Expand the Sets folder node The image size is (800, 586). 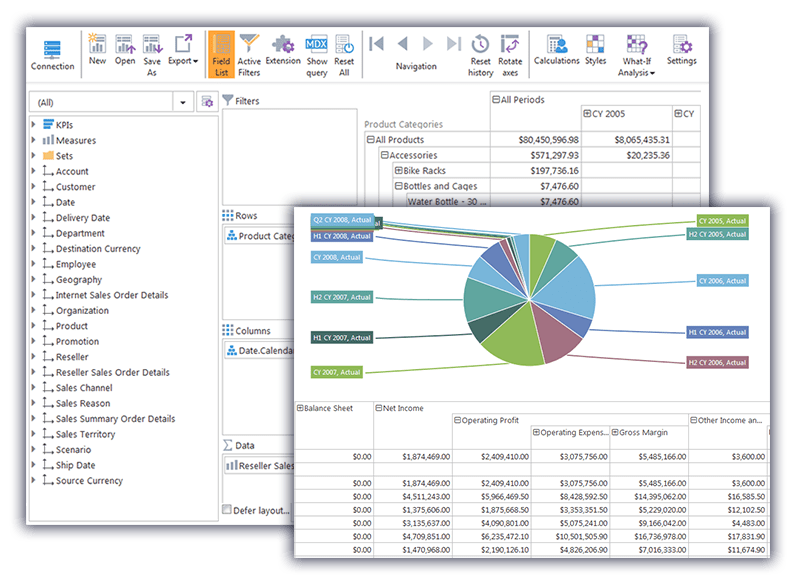tap(34, 155)
